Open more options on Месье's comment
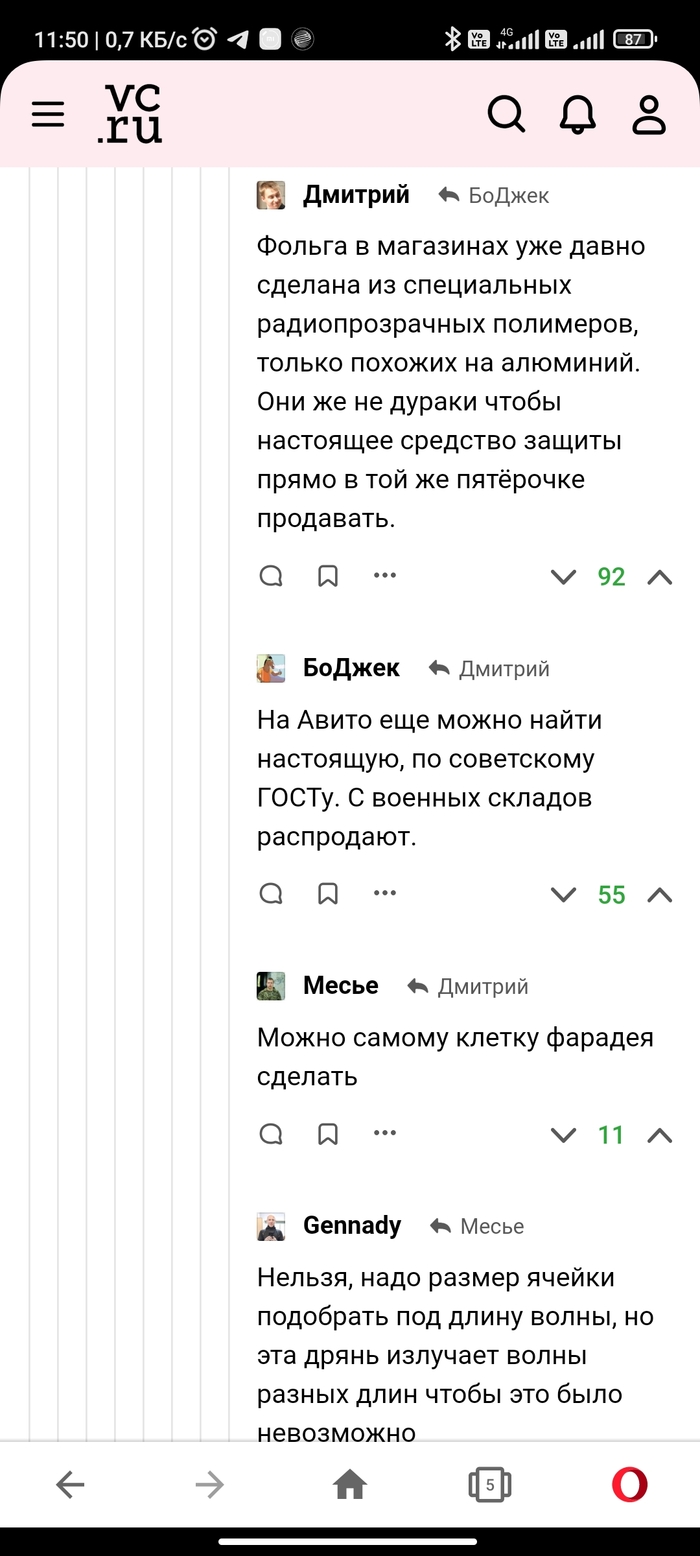700x1556 pixels. tap(385, 1134)
